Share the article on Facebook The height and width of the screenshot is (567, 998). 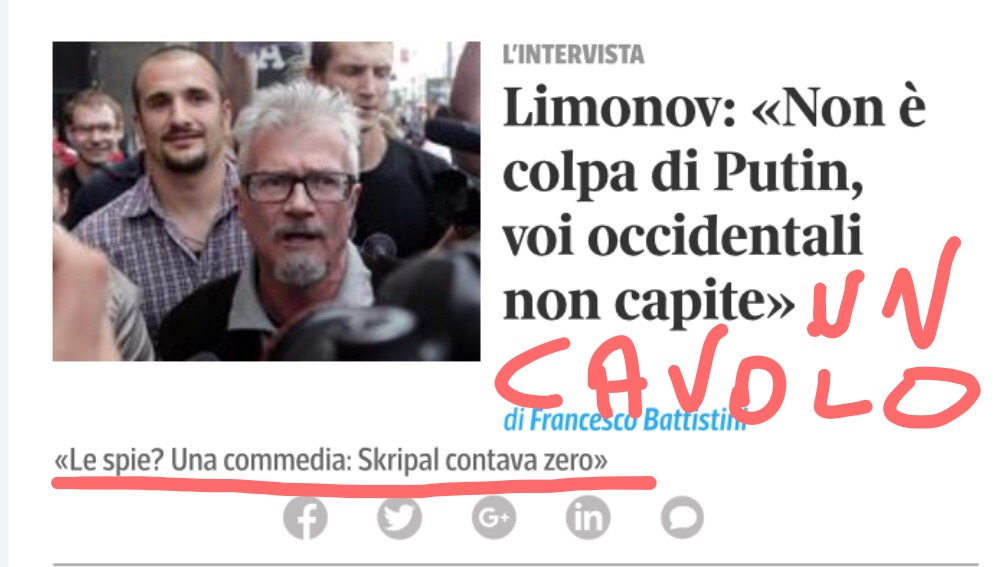pyautogui.click(x=306, y=517)
